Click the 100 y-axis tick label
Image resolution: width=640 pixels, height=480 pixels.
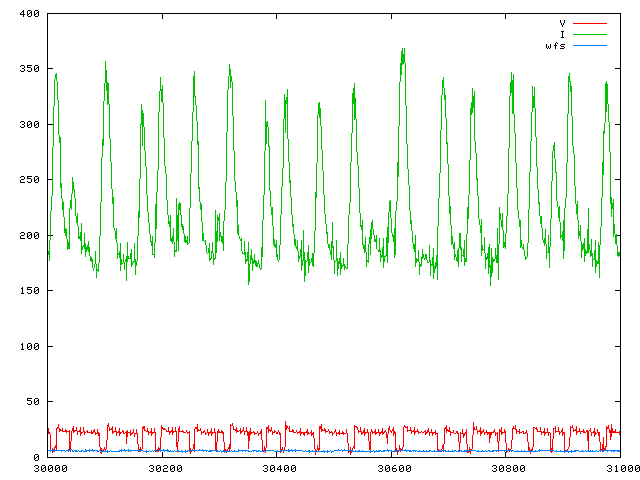pyautogui.click(x=29, y=347)
